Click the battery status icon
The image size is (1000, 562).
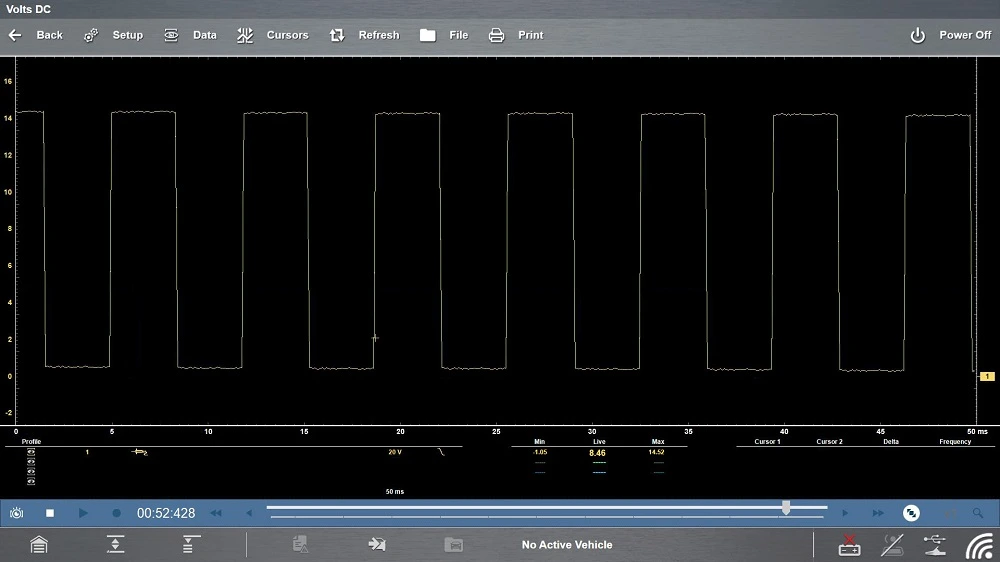pos(849,545)
